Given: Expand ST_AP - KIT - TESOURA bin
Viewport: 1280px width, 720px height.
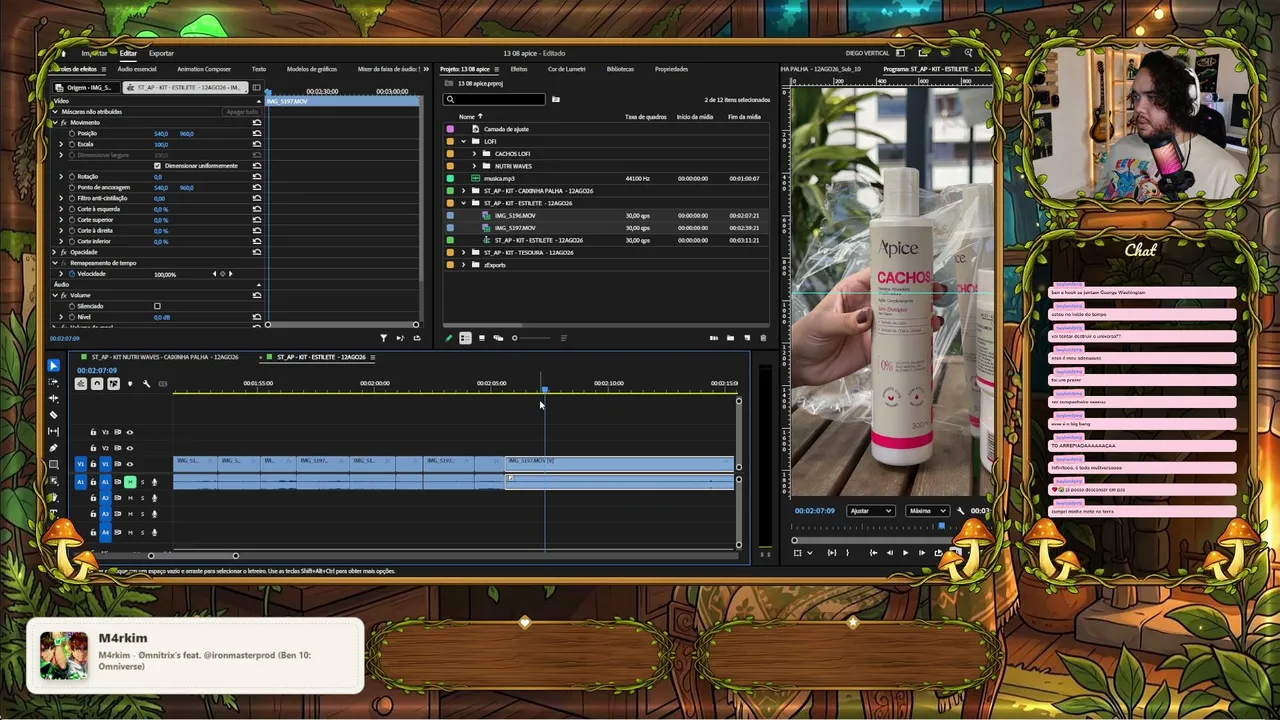Looking at the screenshot, I should [x=463, y=252].
